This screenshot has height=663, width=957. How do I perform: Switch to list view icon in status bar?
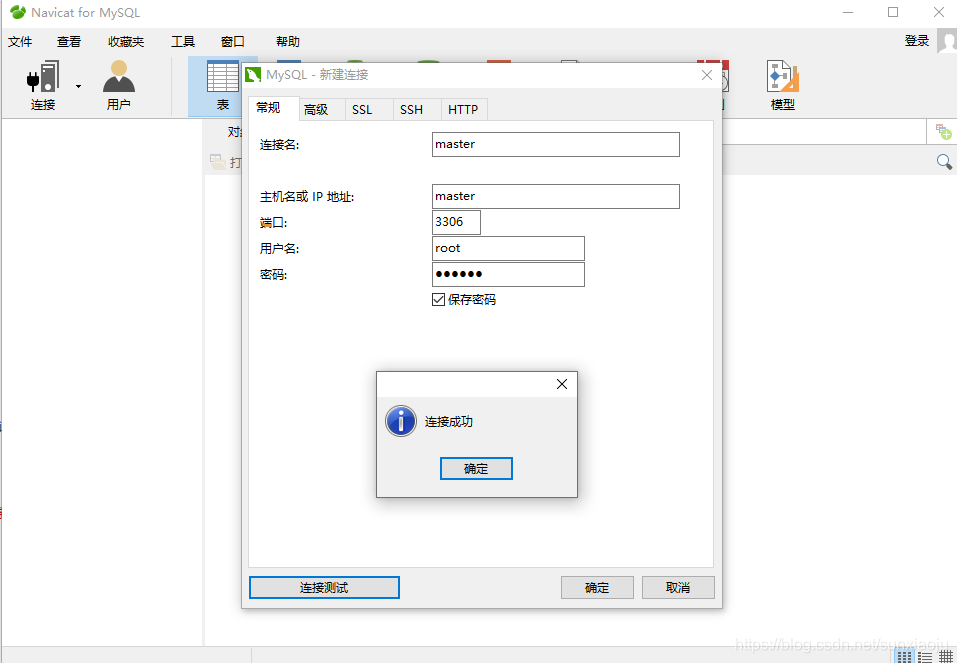tap(925, 656)
